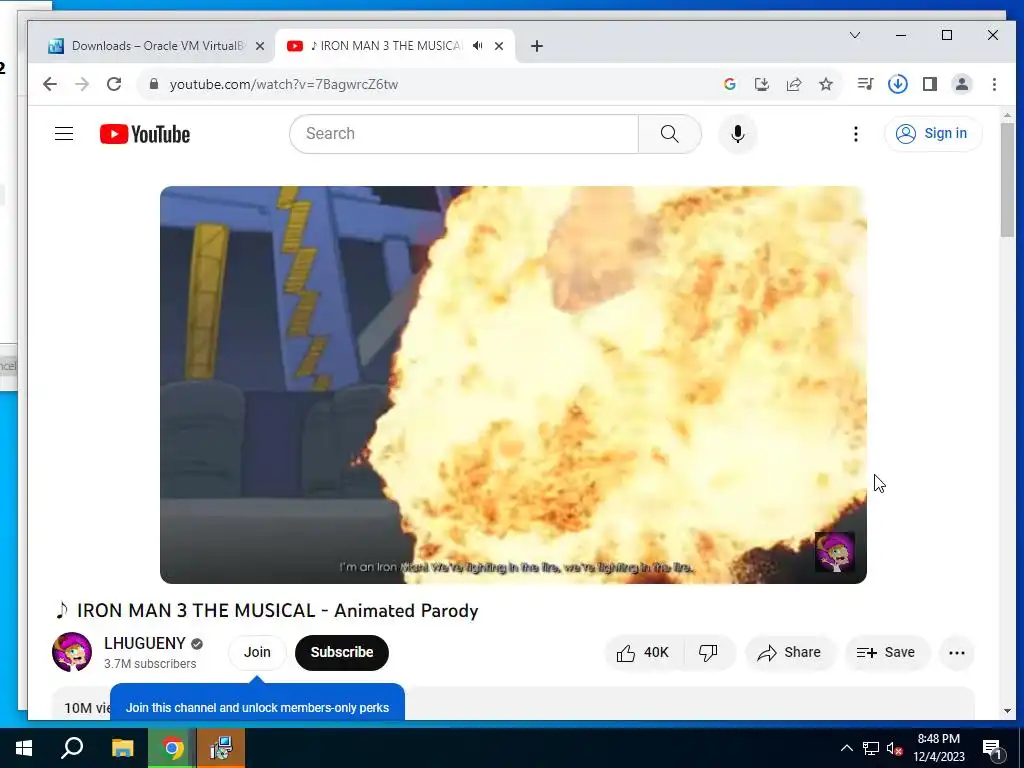Click the Google icon in the address bar
Image resolution: width=1024 pixels, height=768 pixels.
(x=729, y=84)
